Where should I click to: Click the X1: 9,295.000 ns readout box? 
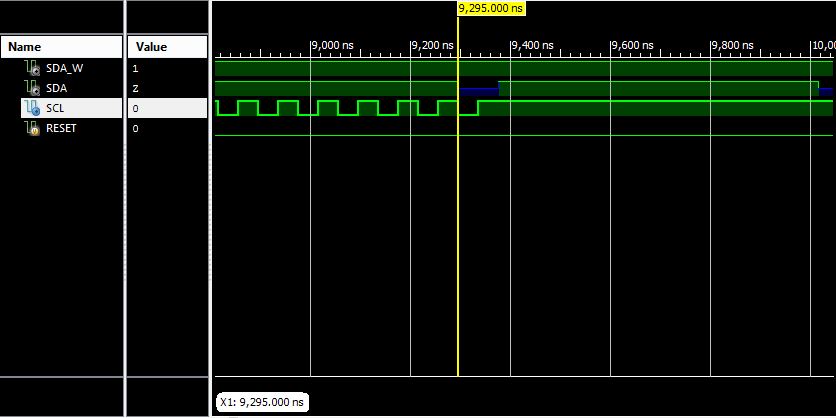coord(262,401)
